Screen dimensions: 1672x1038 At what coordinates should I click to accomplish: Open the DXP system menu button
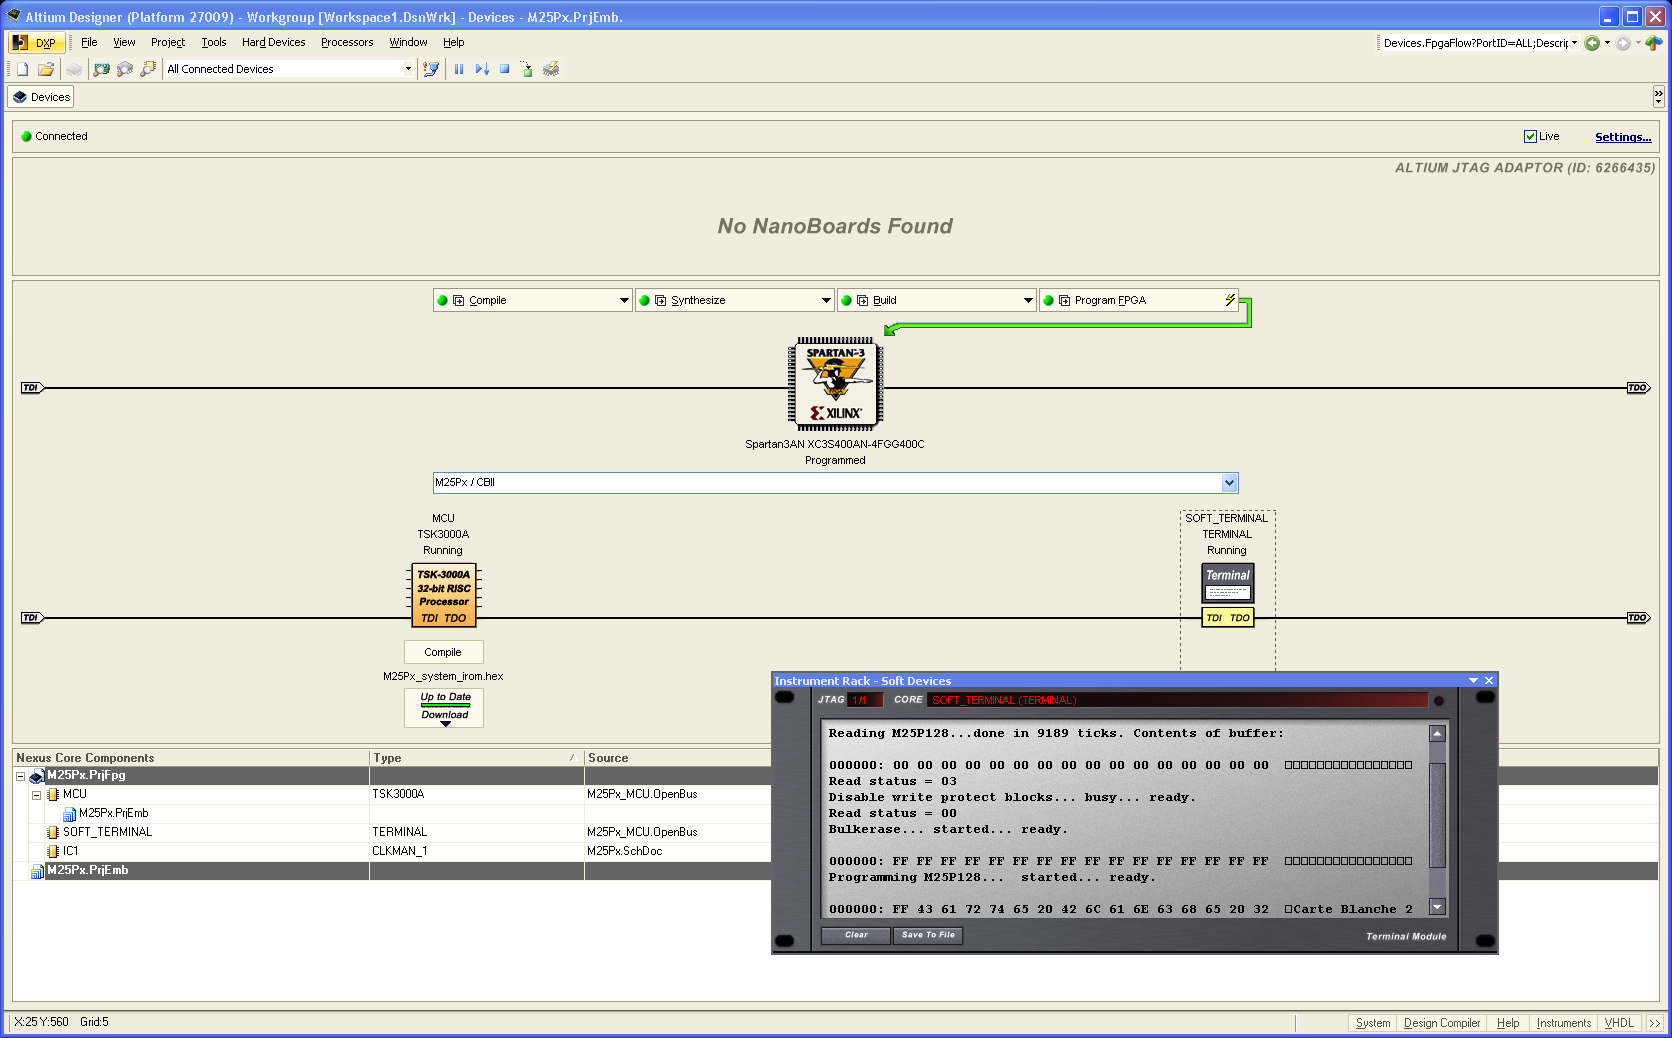(37, 42)
